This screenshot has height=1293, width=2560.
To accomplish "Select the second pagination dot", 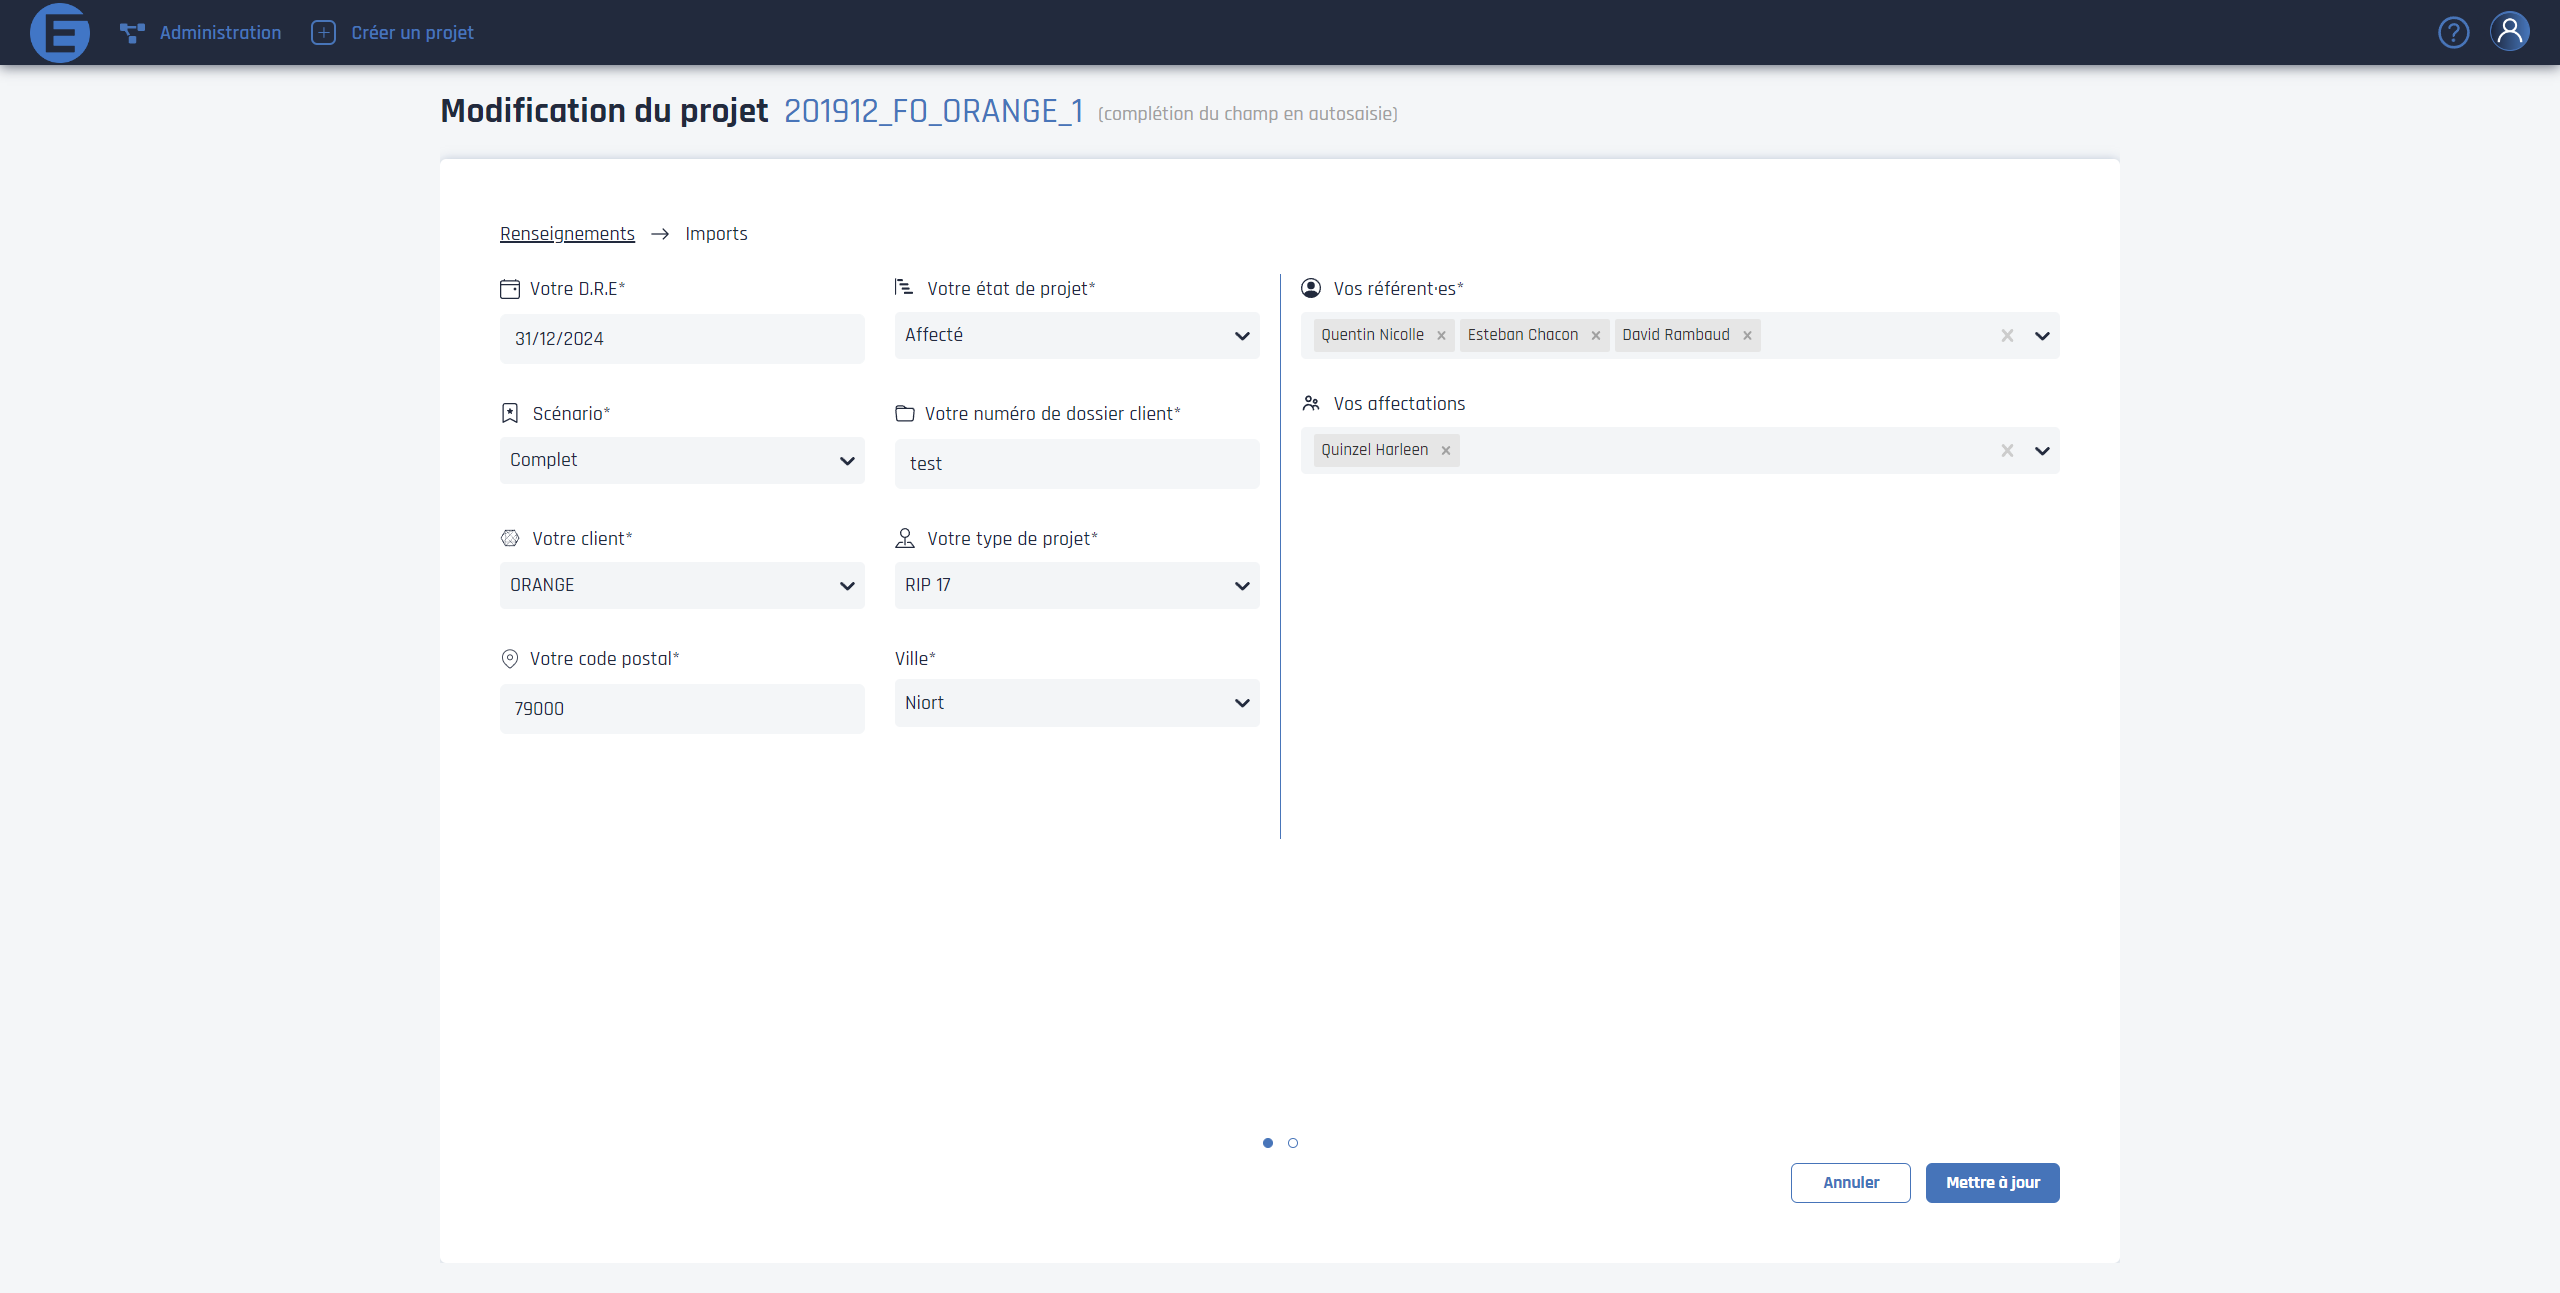I will [1294, 1142].
